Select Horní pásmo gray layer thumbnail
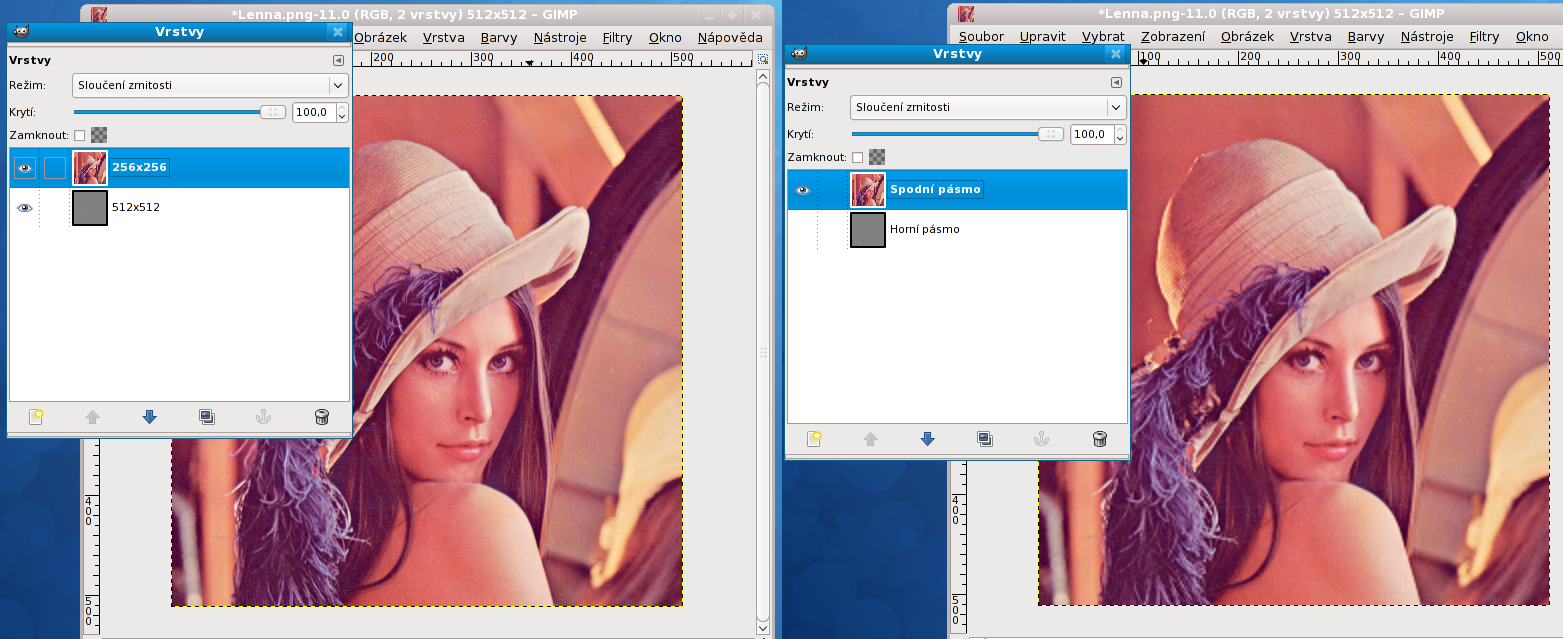The image size is (1563, 639). 868,230
